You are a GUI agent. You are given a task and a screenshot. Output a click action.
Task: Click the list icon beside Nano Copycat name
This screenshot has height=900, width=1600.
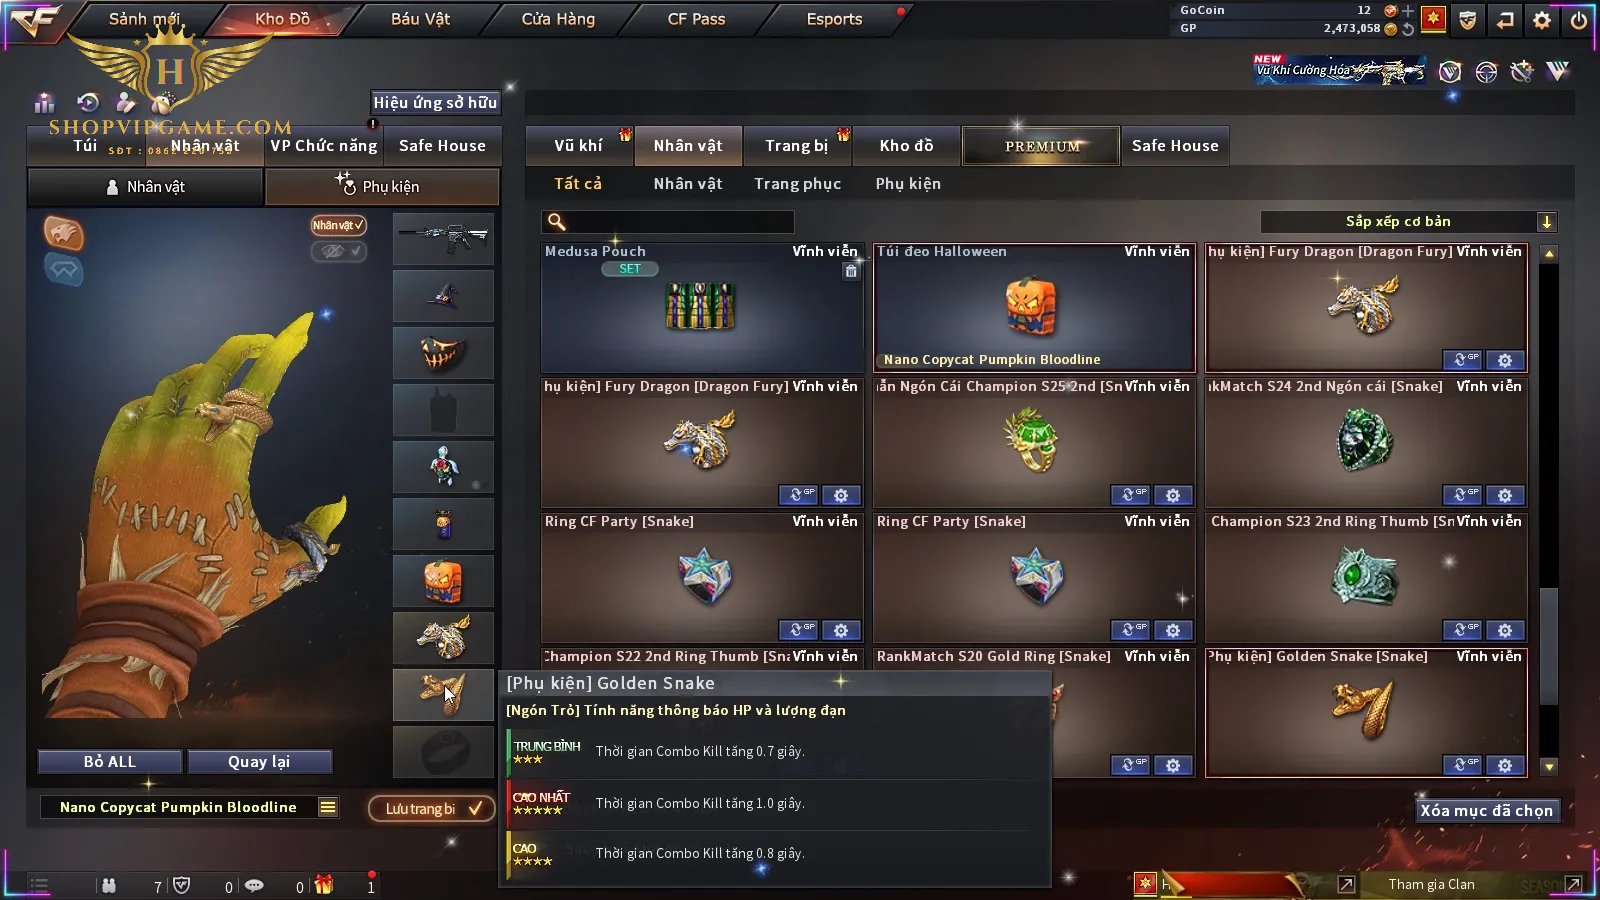pyautogui.click(x=328, y=807)
